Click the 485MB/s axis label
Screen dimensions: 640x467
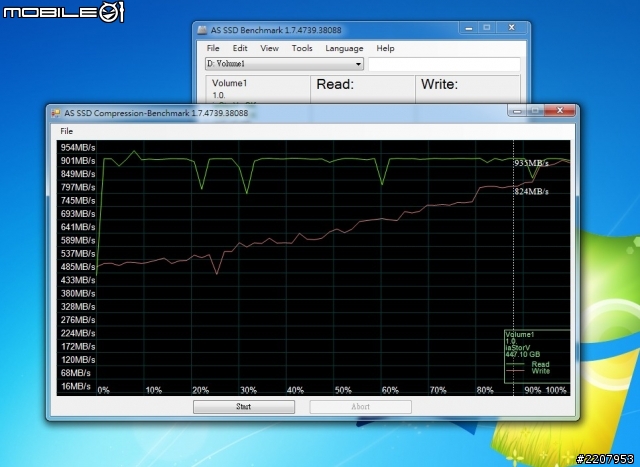78,267
